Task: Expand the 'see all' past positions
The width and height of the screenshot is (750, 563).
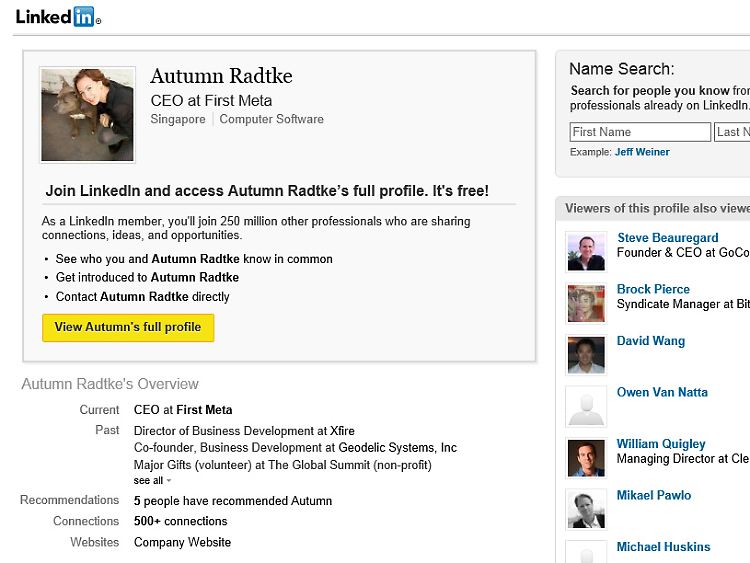Action: [152, 481]
